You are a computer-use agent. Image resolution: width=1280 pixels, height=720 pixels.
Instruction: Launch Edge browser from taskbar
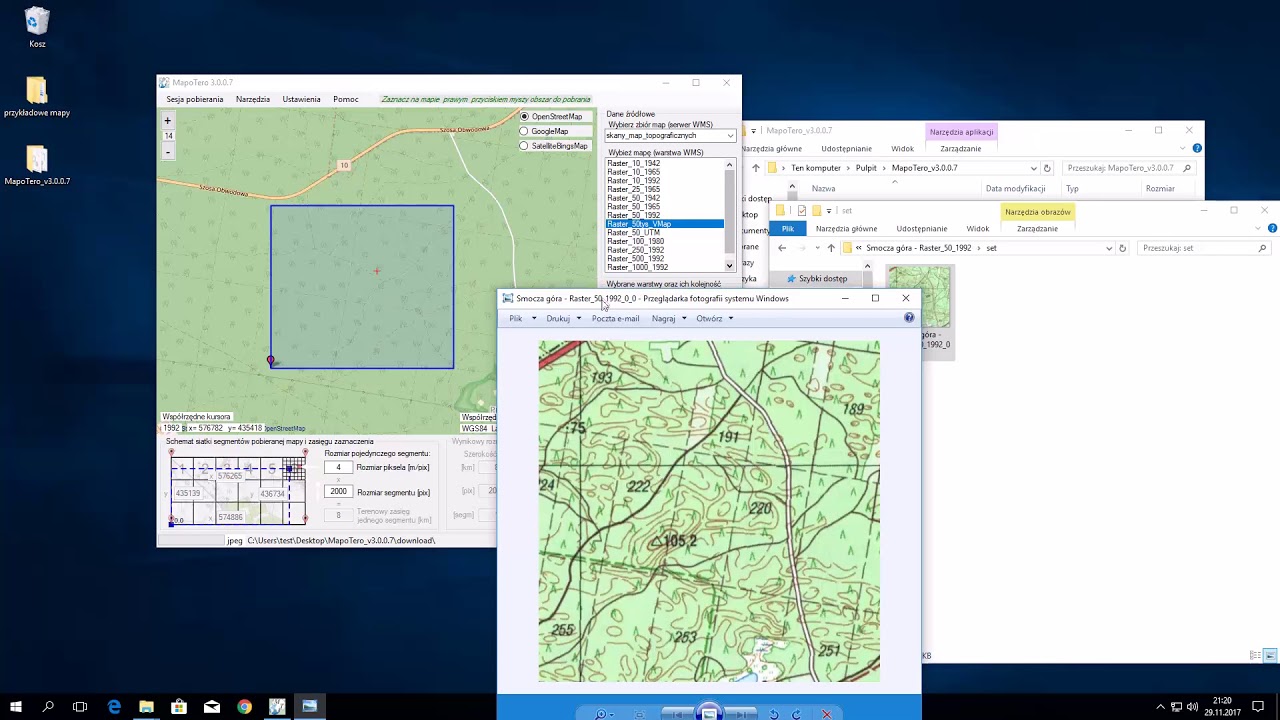pos(114,706)
